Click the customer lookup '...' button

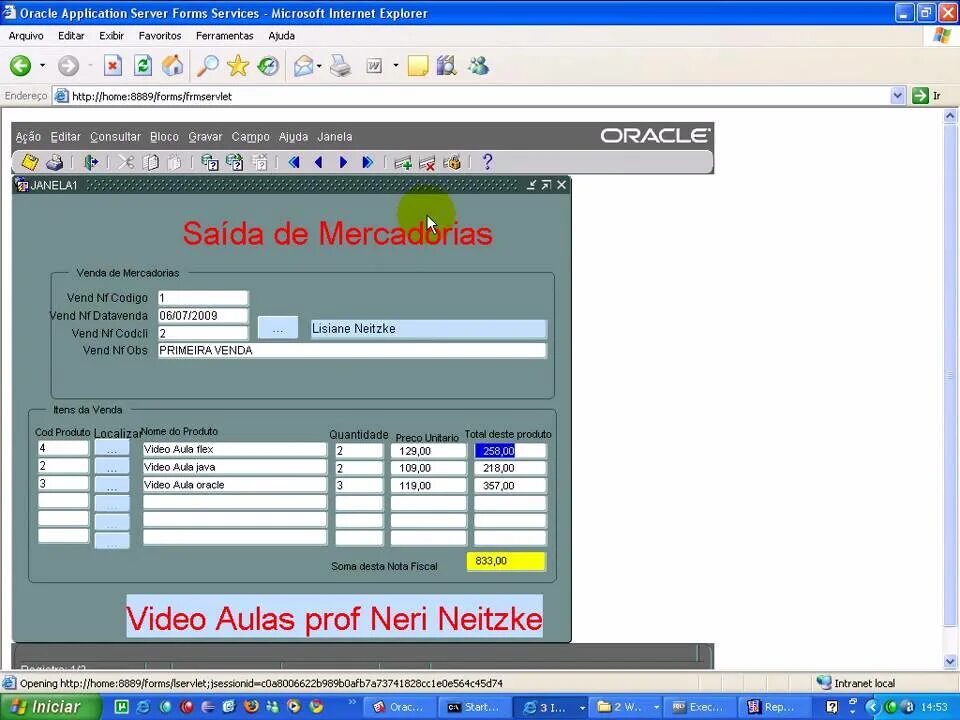point(278,328)
